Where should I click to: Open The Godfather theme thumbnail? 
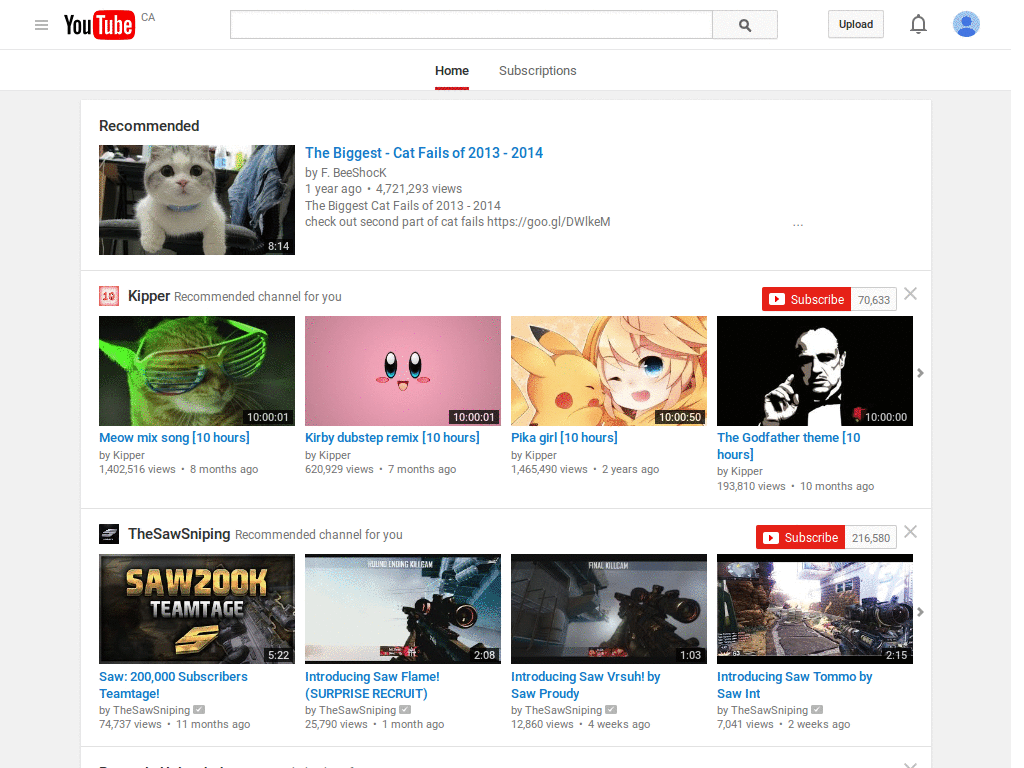coord(815,371)
